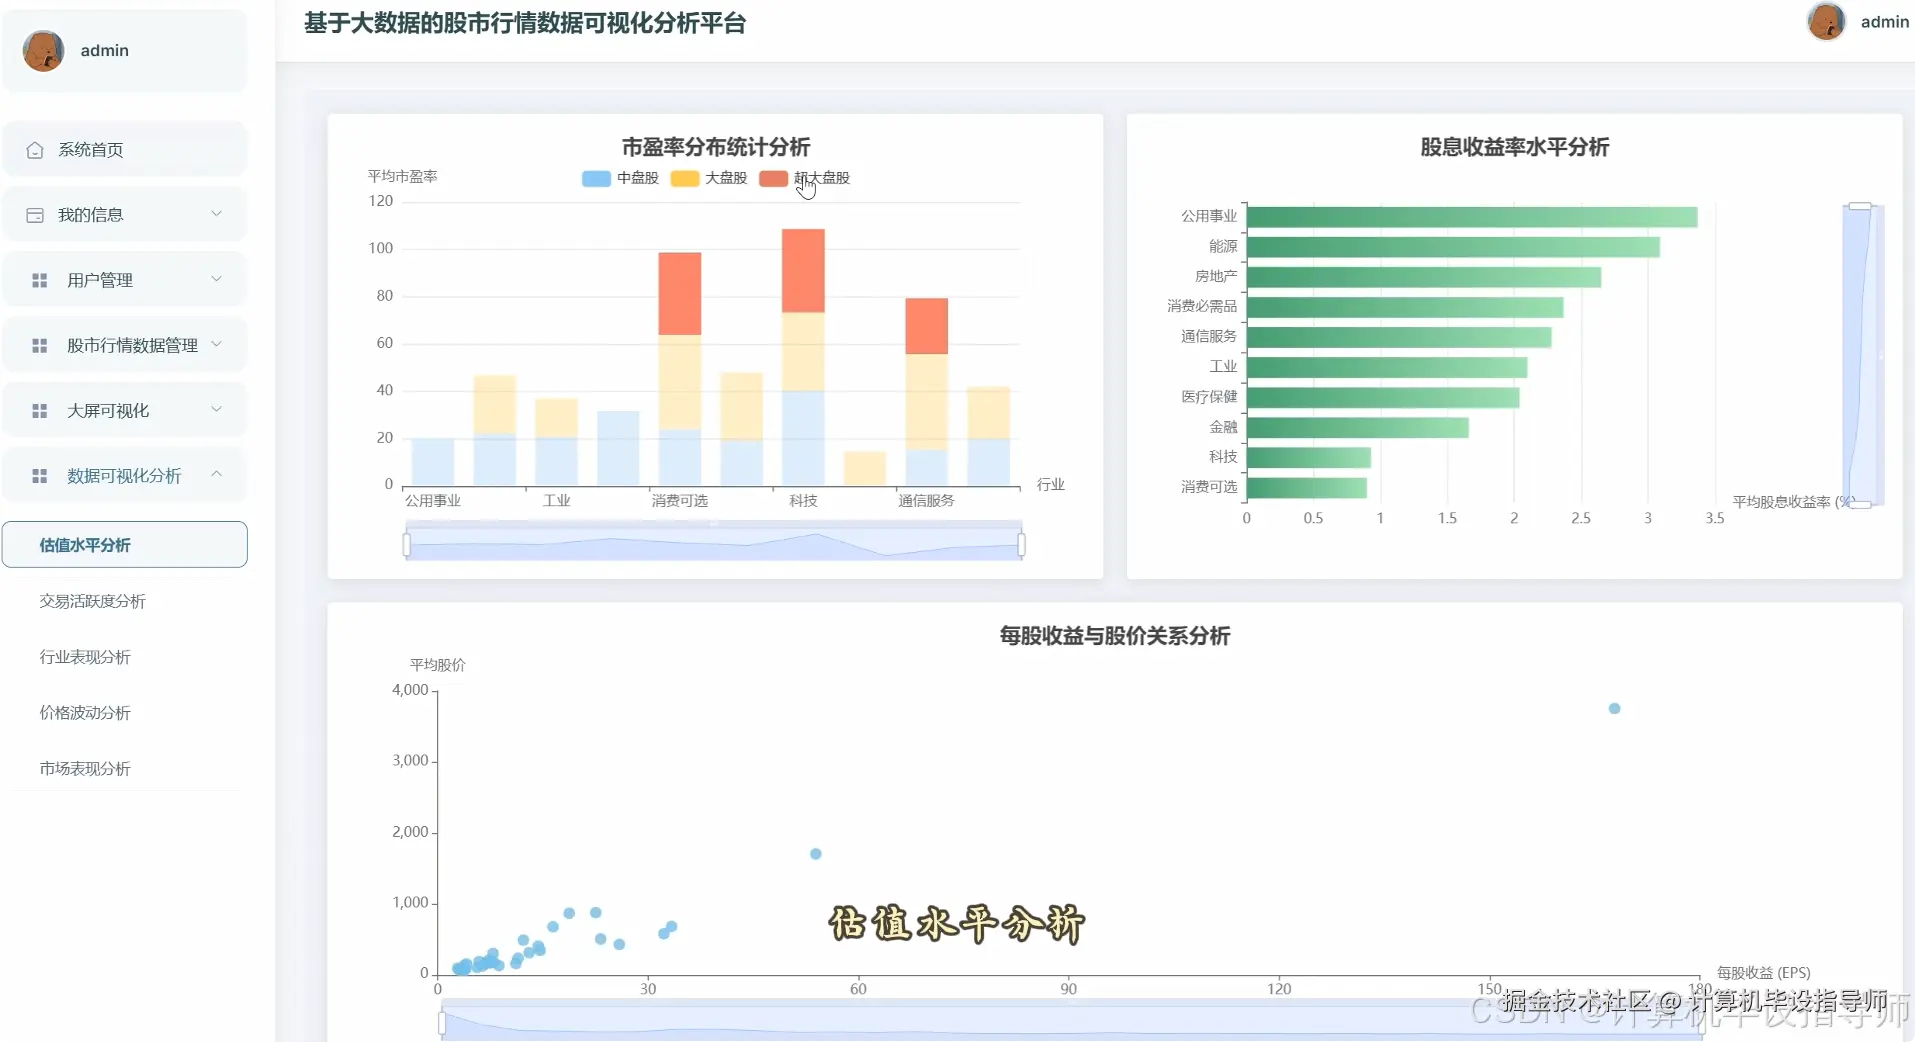Click the 每股收益与股价关系分析 title

coord(1115,636)
